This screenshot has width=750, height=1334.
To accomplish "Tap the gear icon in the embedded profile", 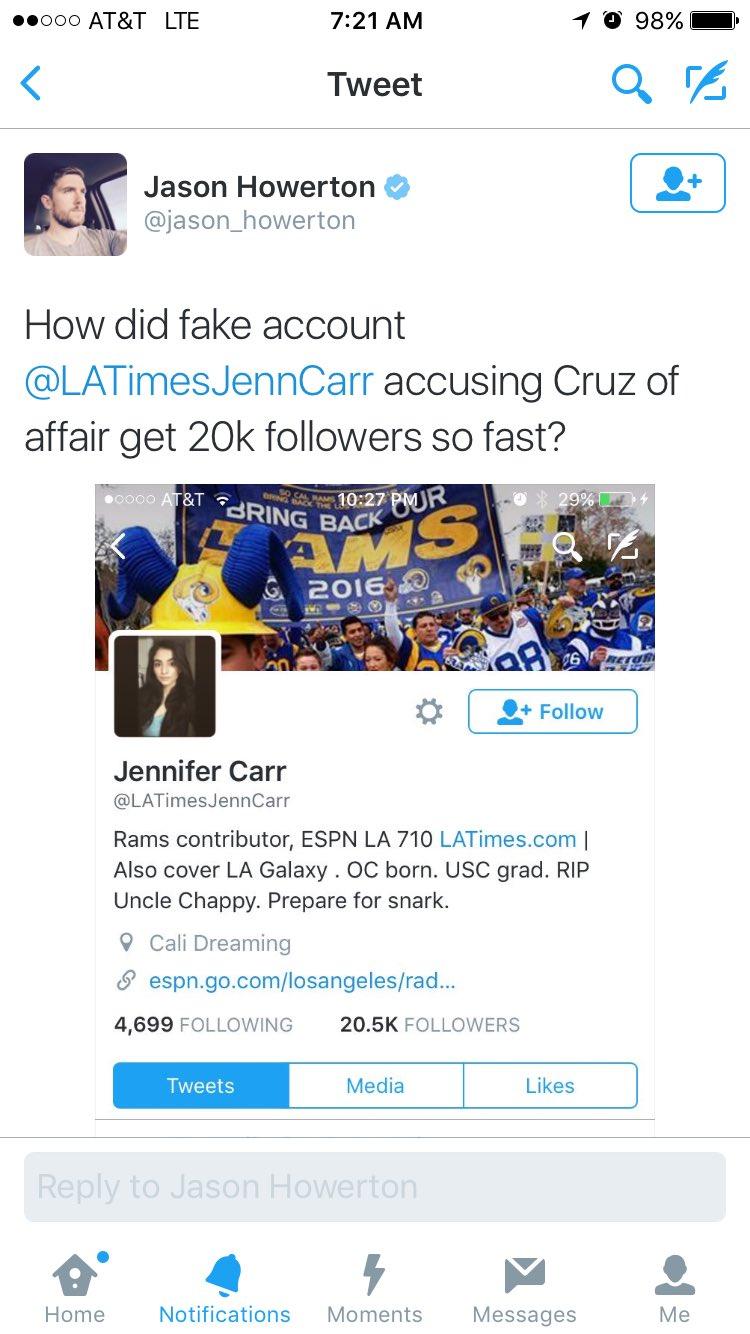I will pos(429,712).
